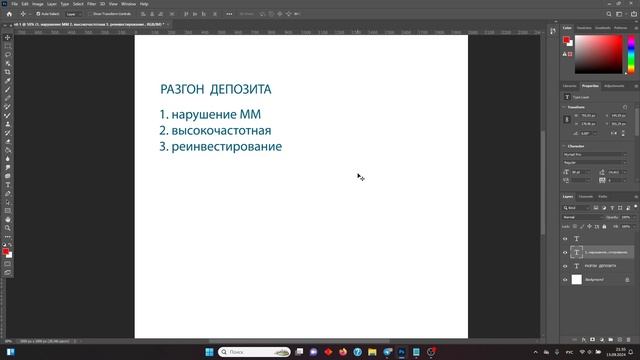Select the Rectangle shape tool
This screenshot has width=640, height=360.
tap(7, 211)
